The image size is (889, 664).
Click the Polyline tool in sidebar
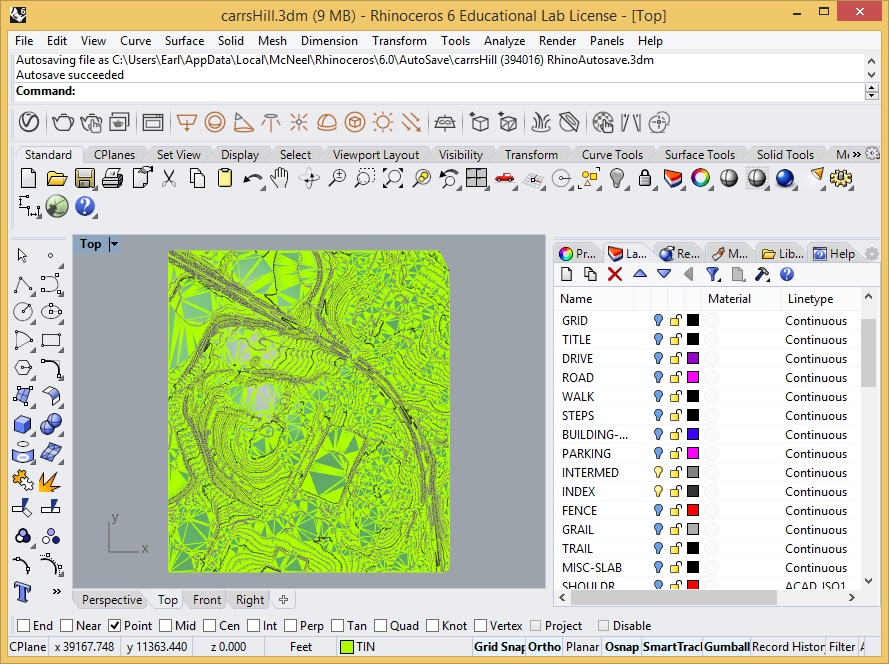[22, 284]
